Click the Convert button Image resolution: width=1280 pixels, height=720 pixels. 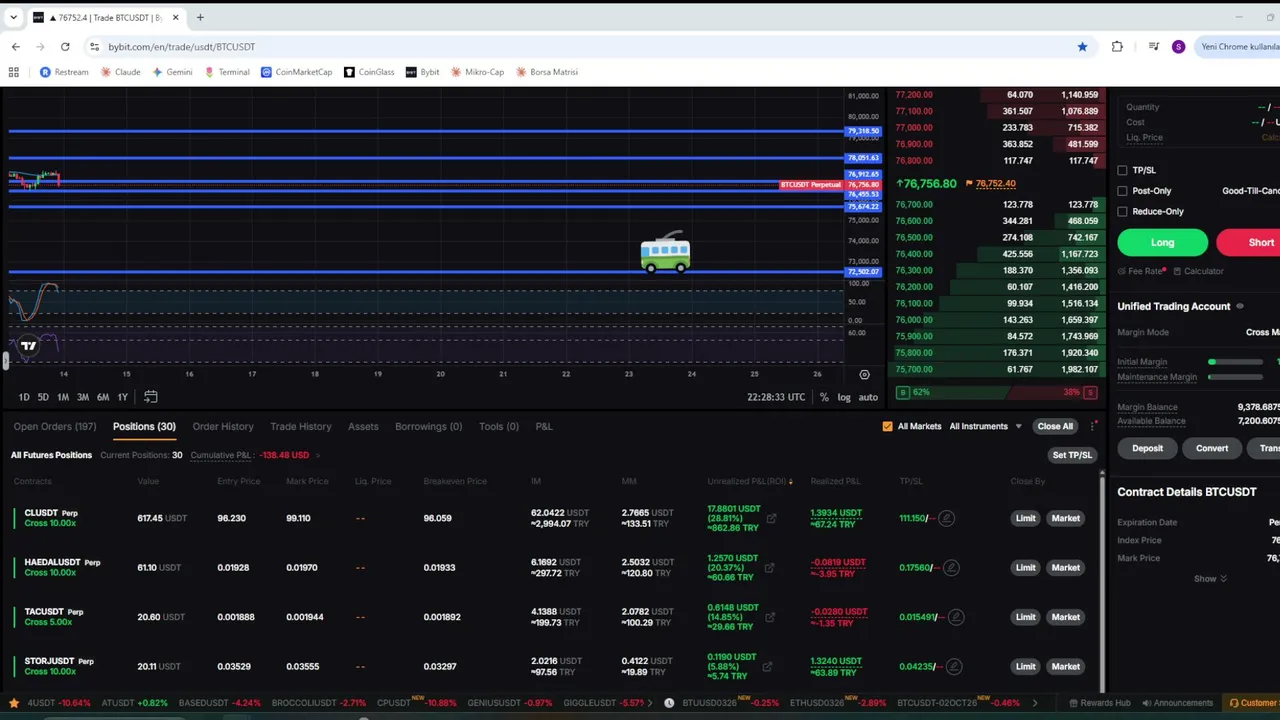(x=1212, y=448)
